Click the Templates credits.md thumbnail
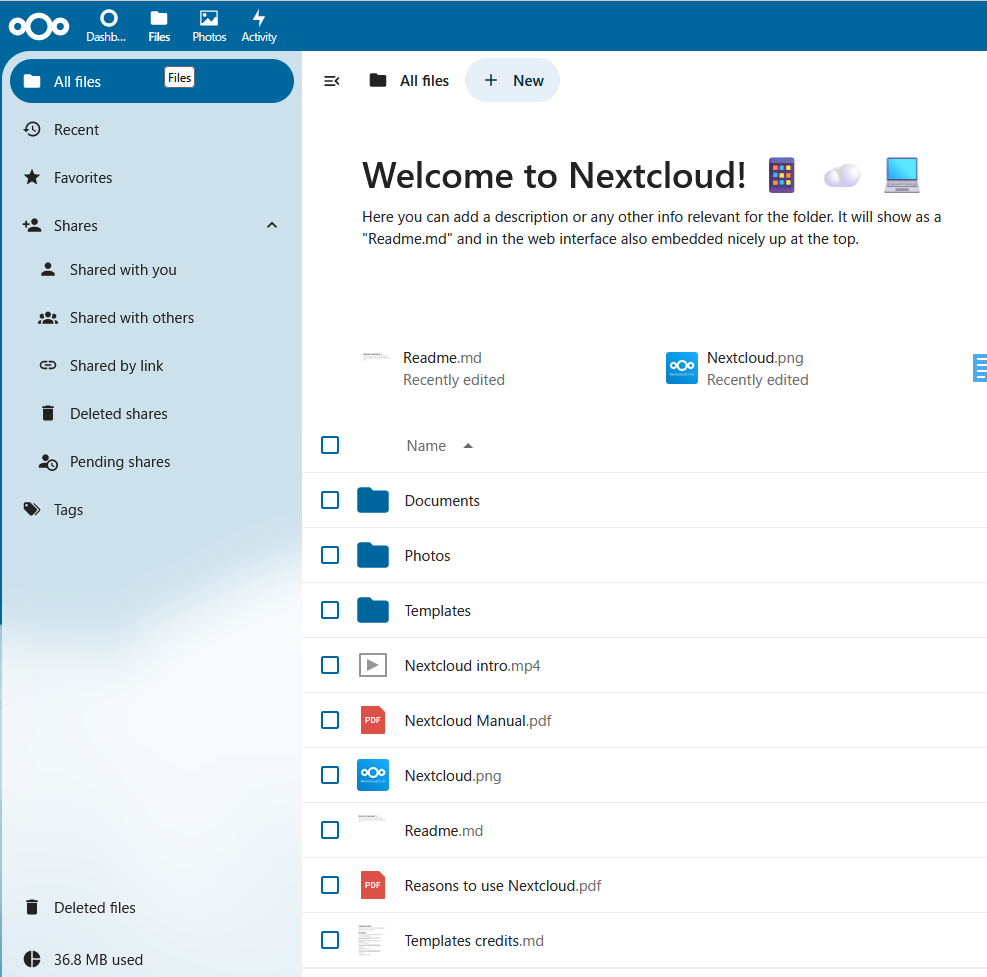 tap(373, 940)
